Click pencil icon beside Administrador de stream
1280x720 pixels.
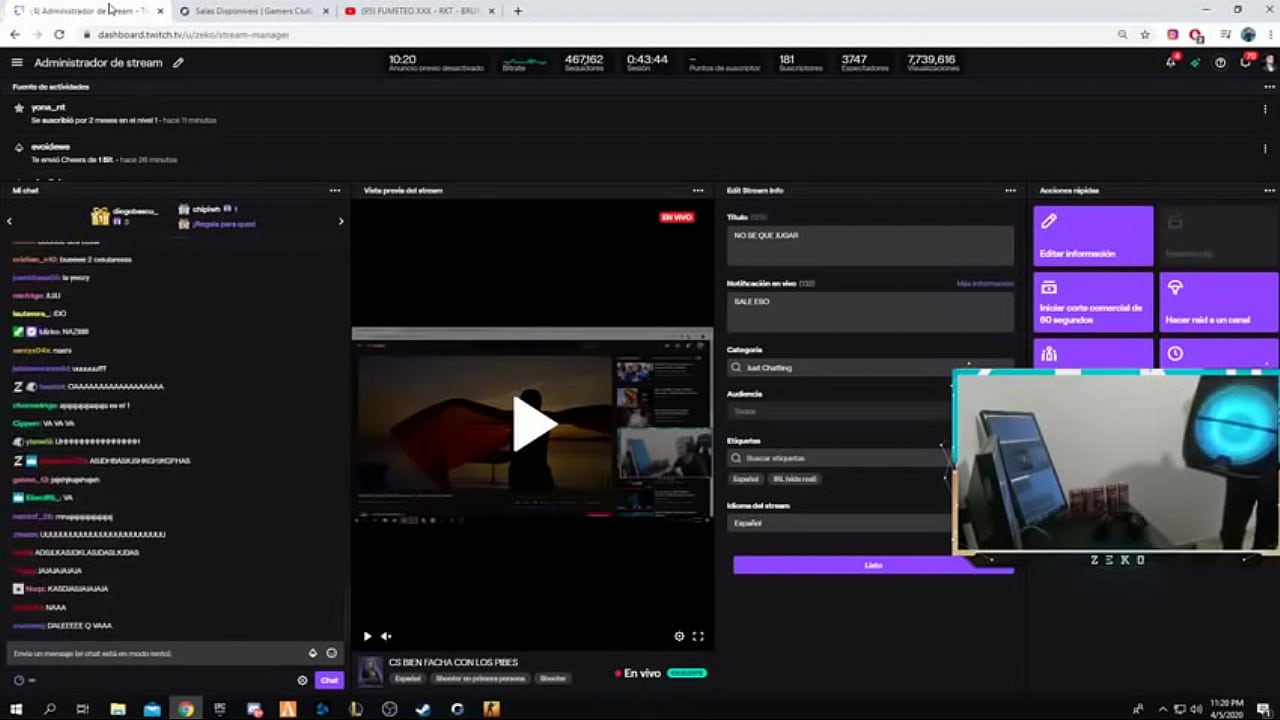point(178,62)
